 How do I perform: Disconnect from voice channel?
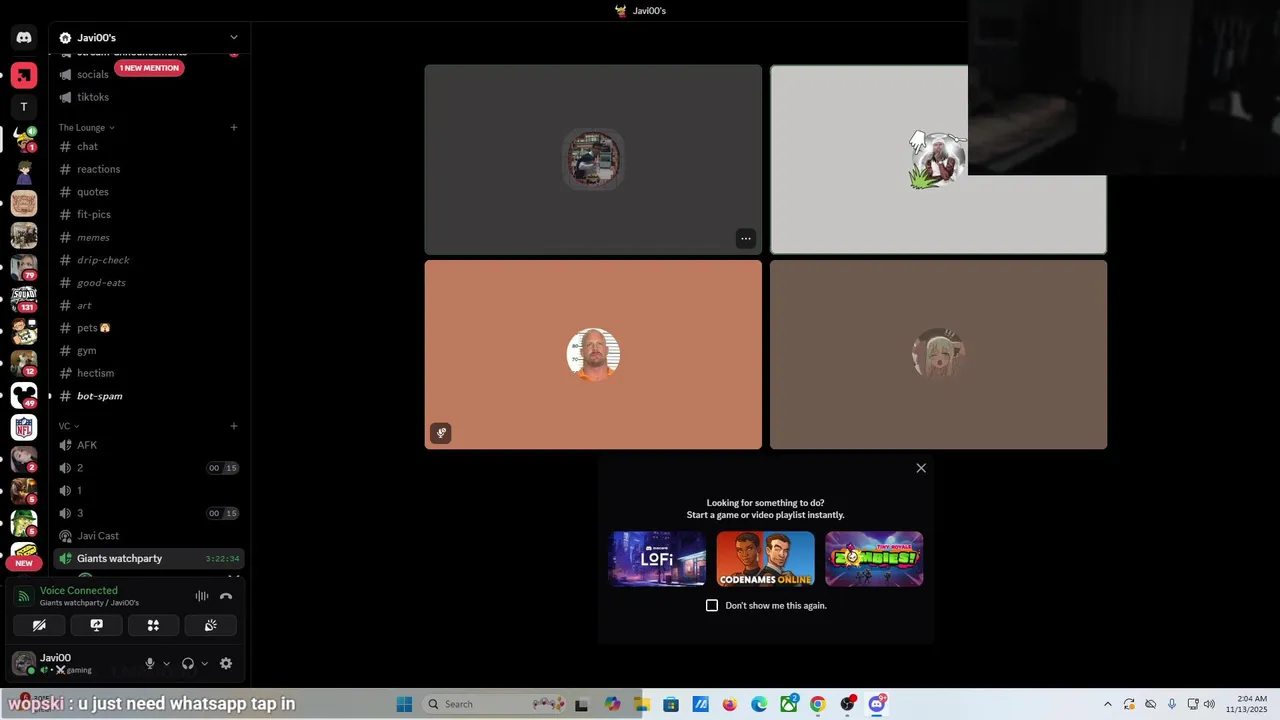[x=226, y=596]
